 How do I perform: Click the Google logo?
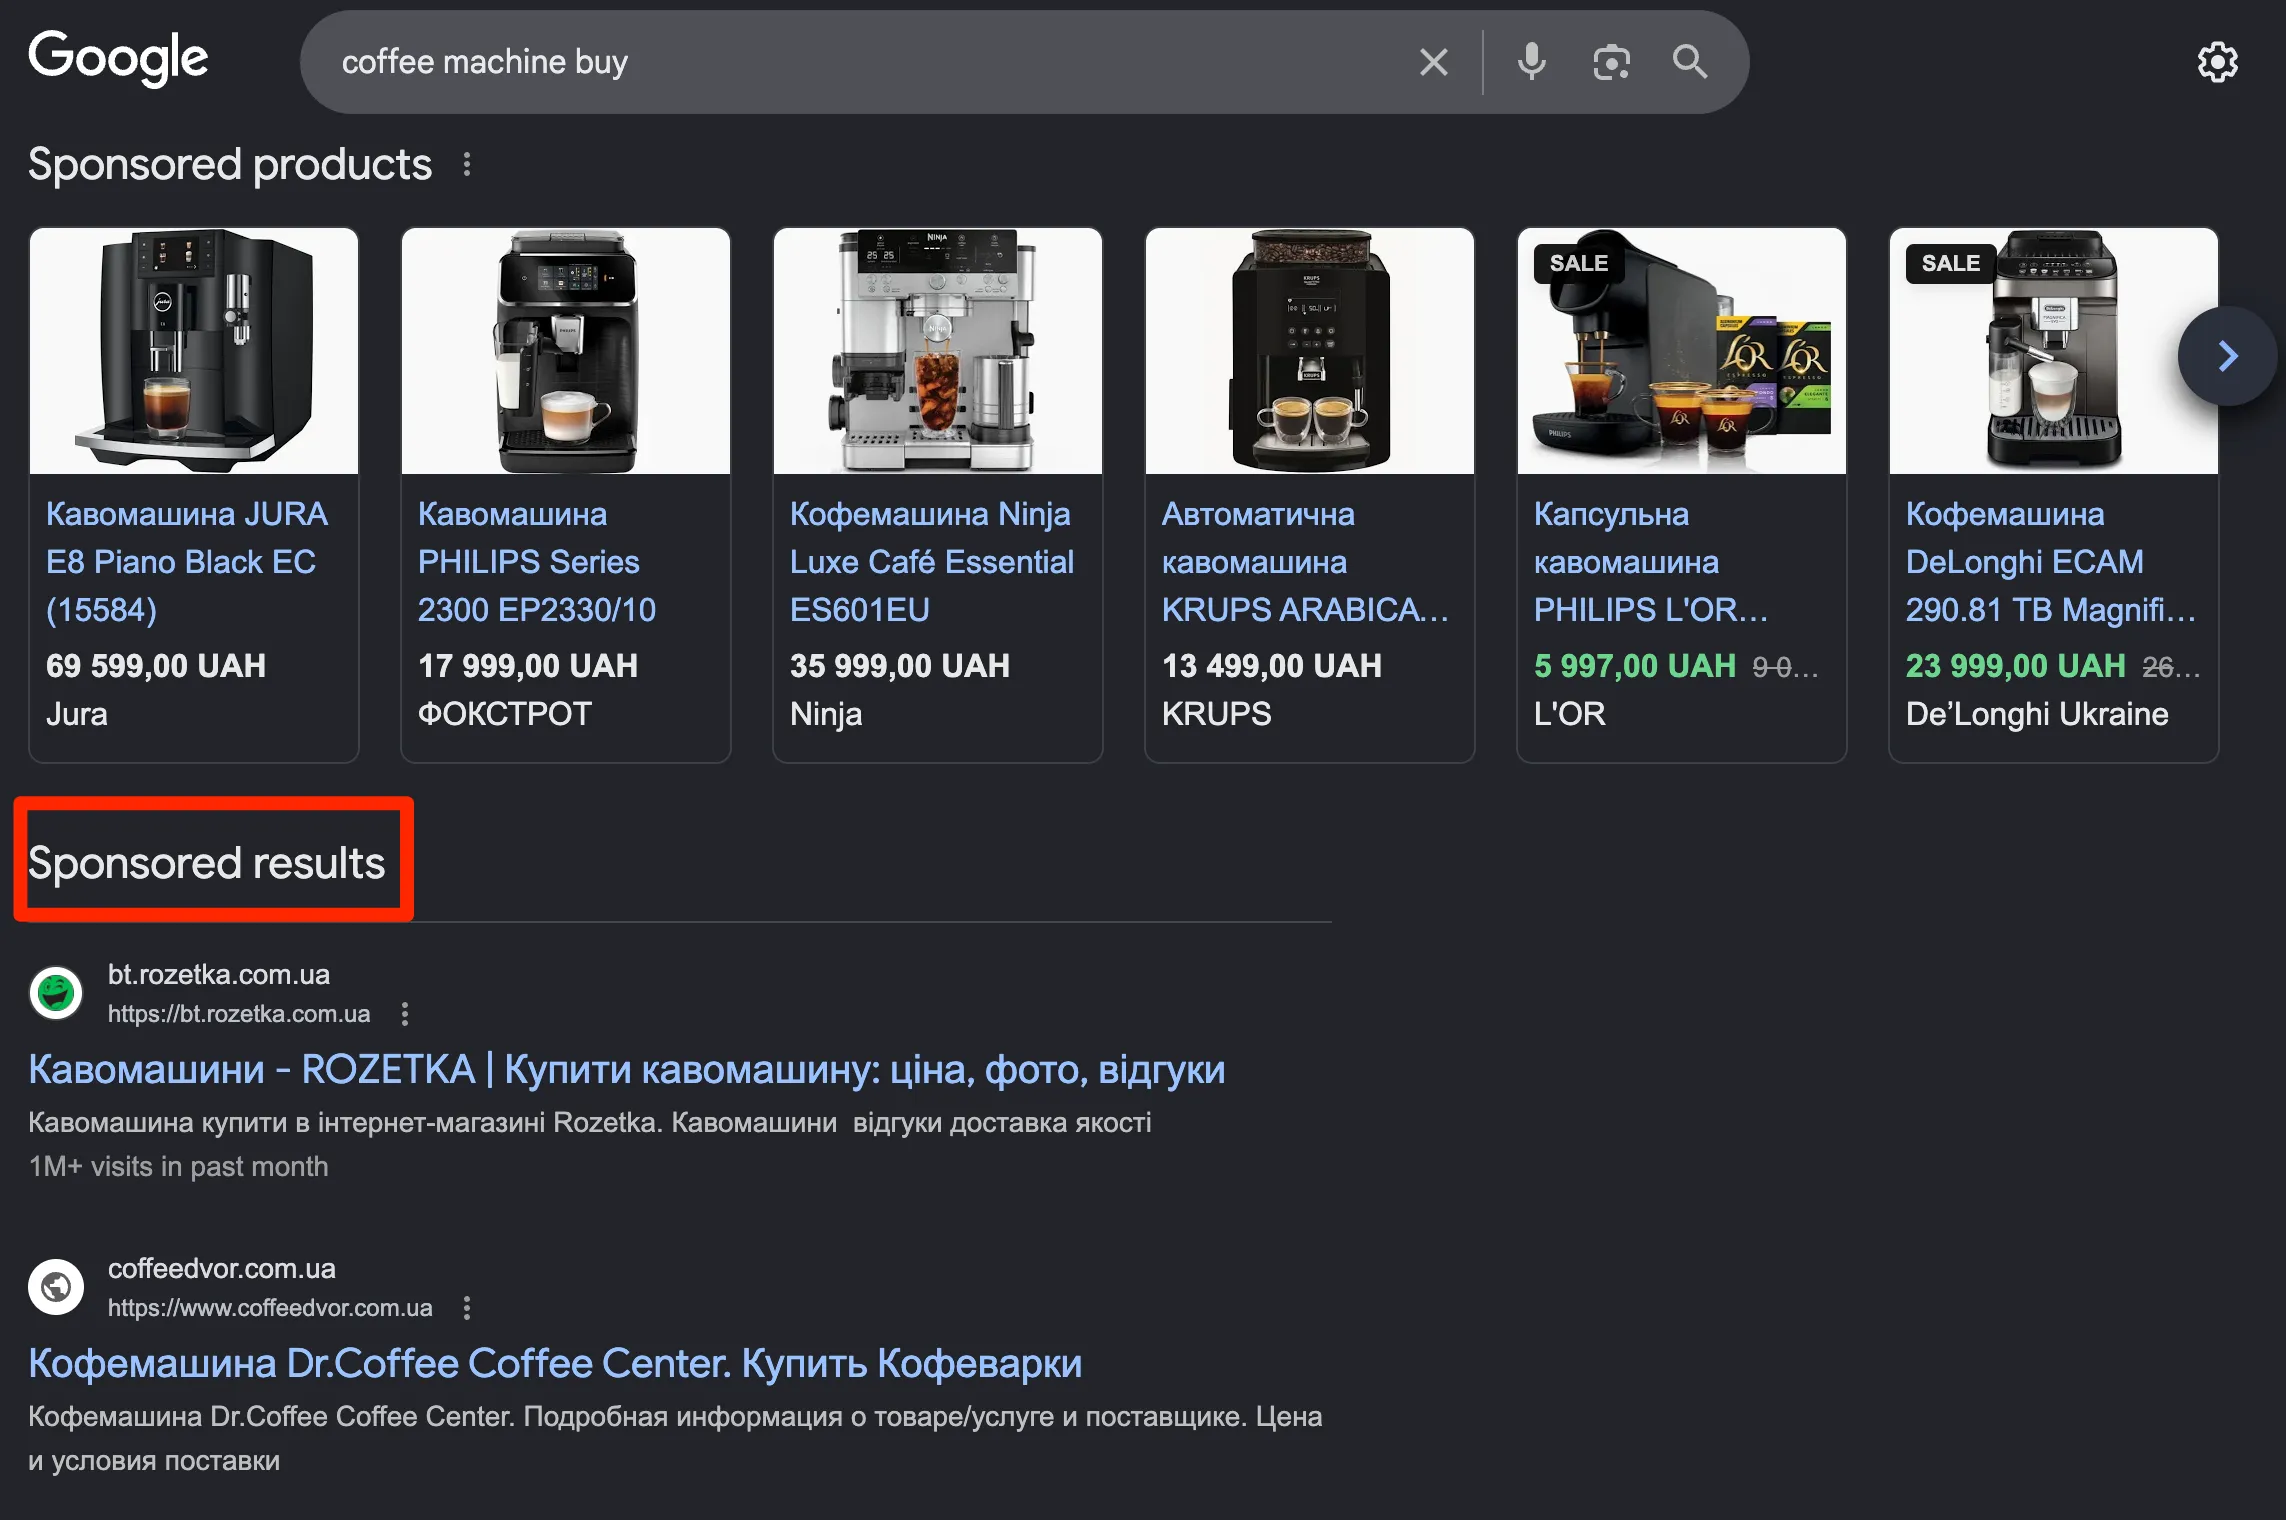(118, 58)
